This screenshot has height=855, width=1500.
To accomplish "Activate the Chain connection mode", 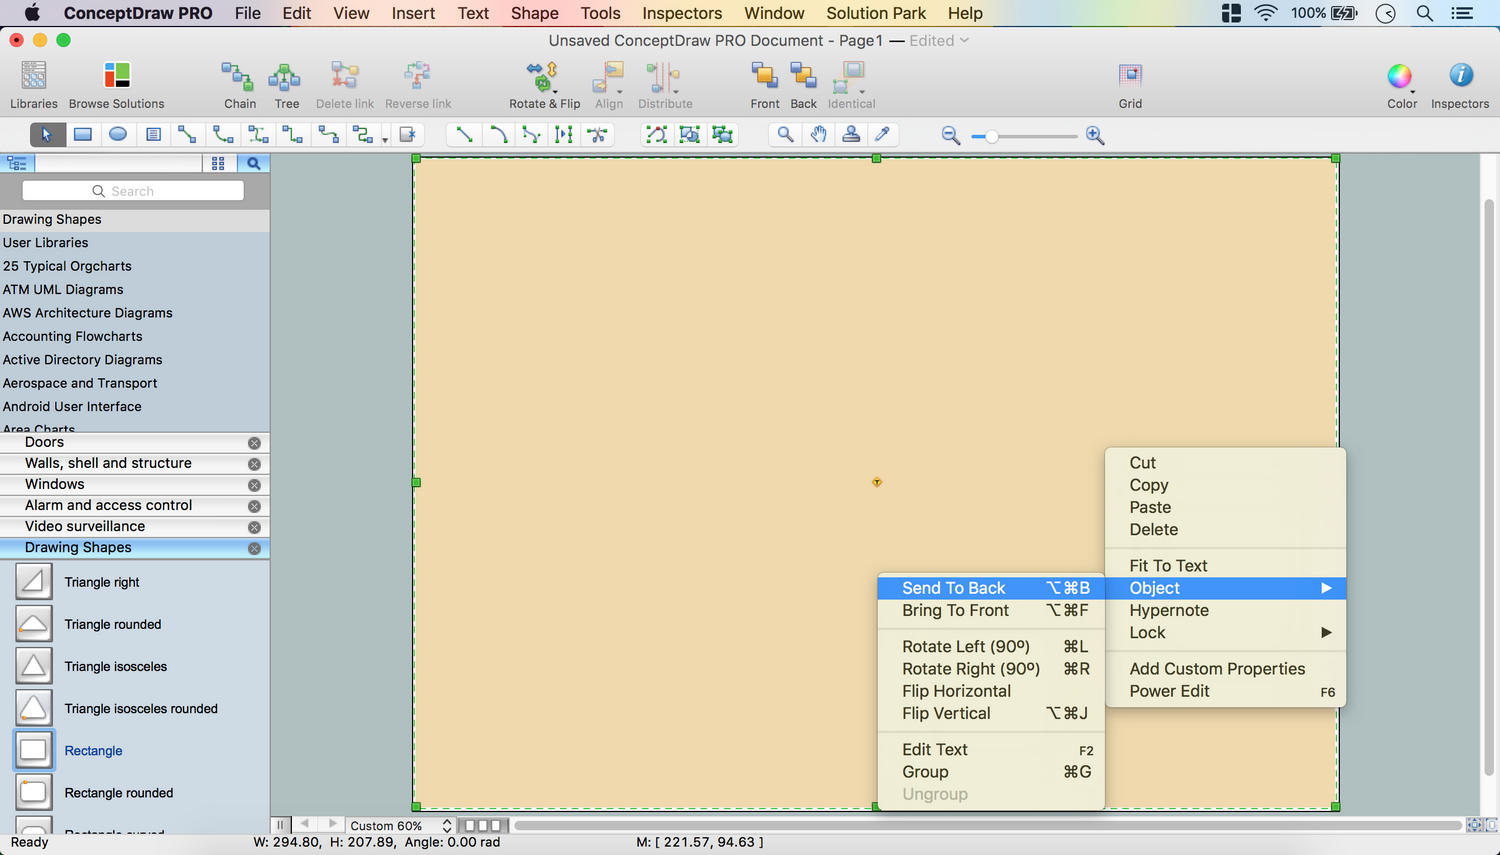I will tap(239, 84).
